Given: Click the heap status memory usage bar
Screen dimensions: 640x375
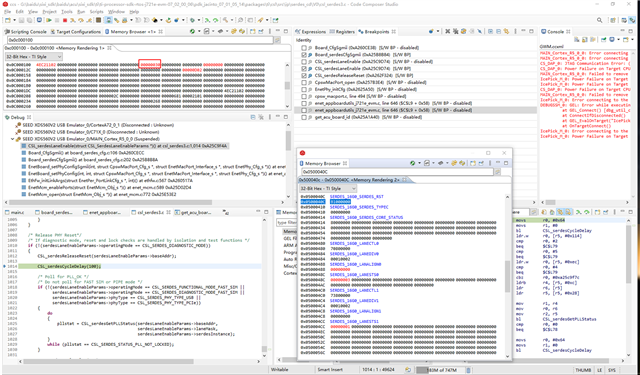Looking at the screenshot, I should pyautogui.click(x=440, y=370).
